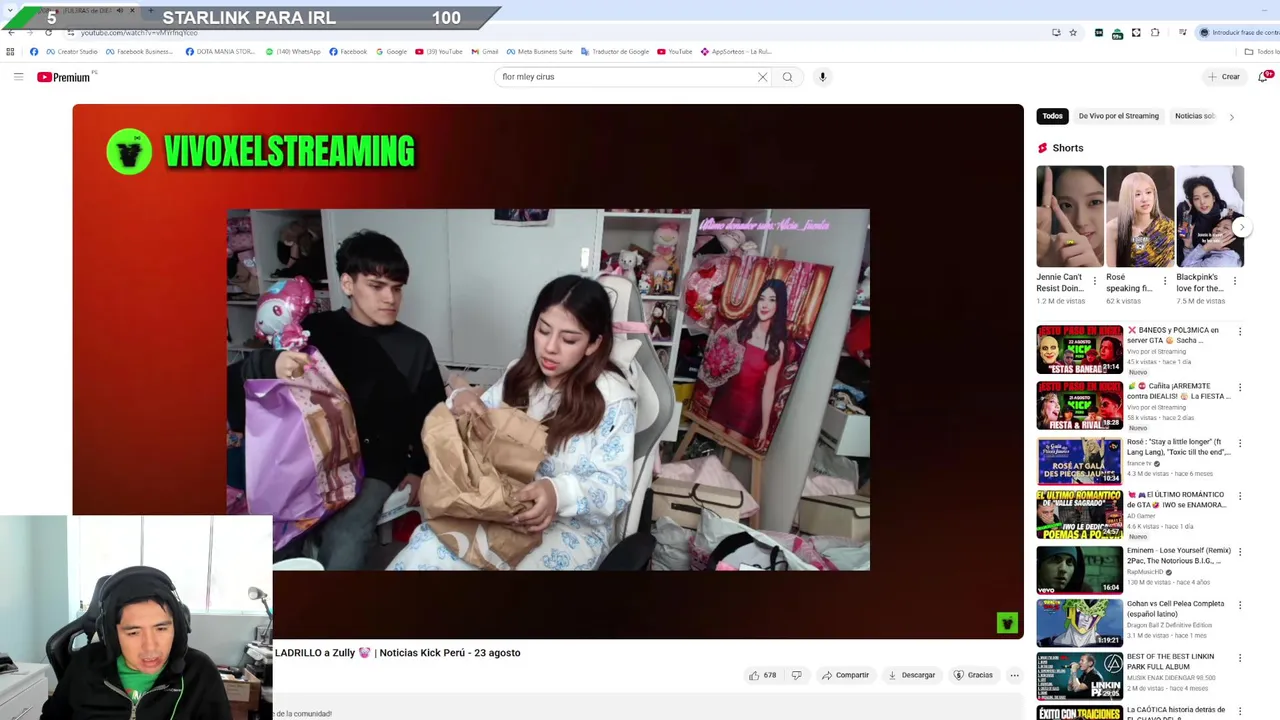Select the Todos filter chip
The width and height of the screenshot is (1280, 720).
(1052, 116)
